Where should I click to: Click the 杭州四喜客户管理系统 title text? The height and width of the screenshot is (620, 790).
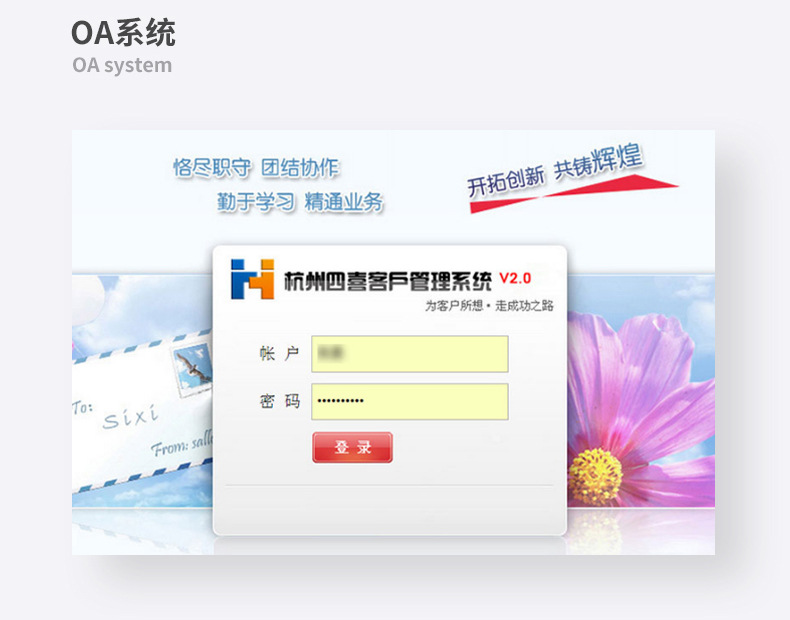[387, 282]
